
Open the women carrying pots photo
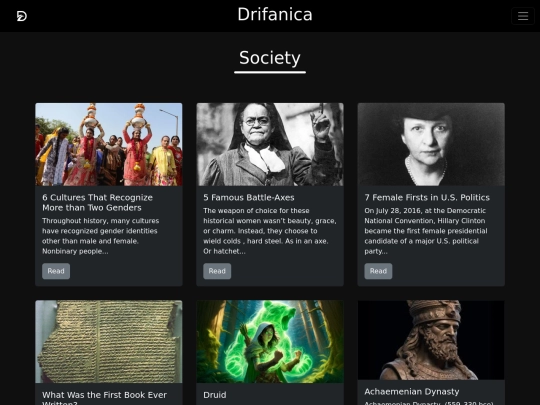point(109,144)
